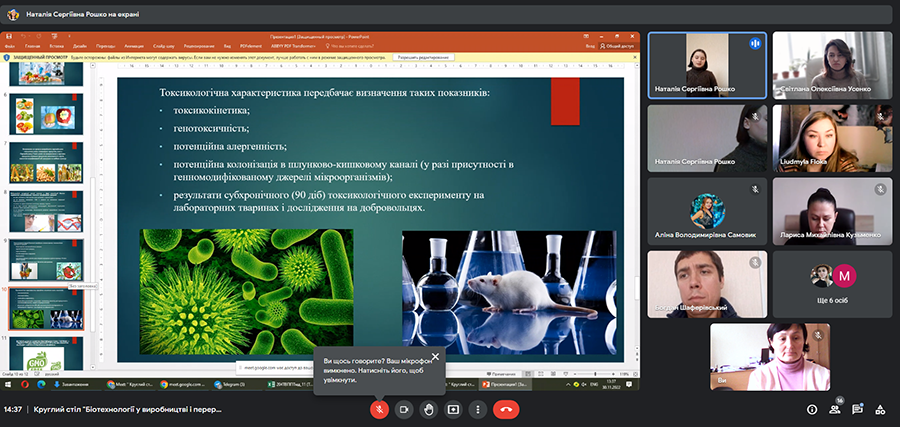Unmute the microphone in Meet controls
Screen dimensions: 900x427
379,409
